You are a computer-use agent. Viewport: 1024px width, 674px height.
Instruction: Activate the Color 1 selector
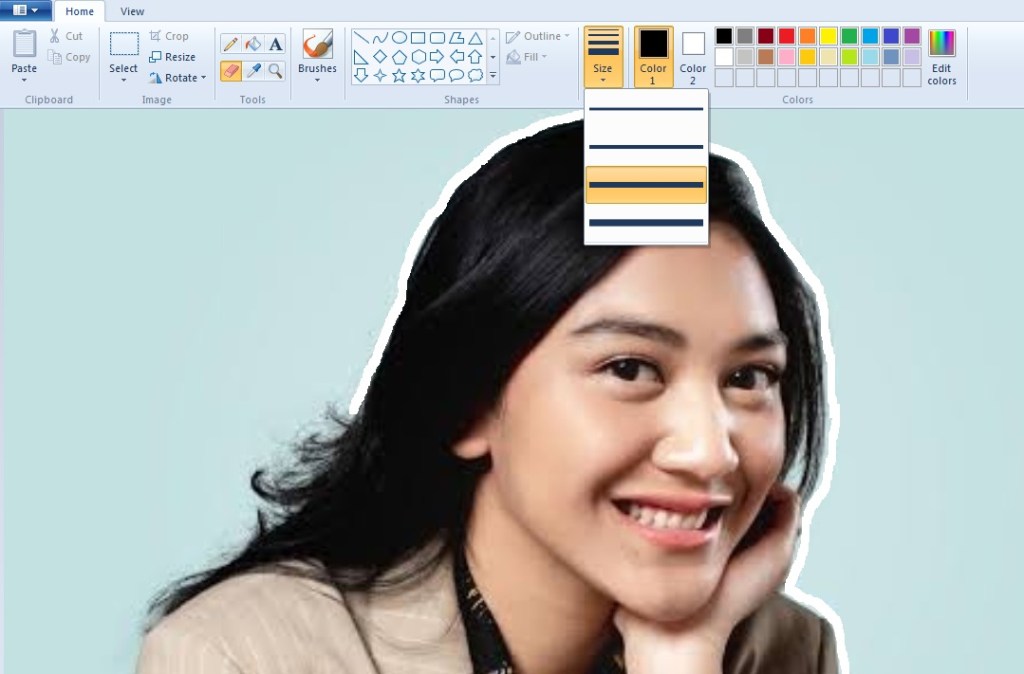tap(653, 57)
